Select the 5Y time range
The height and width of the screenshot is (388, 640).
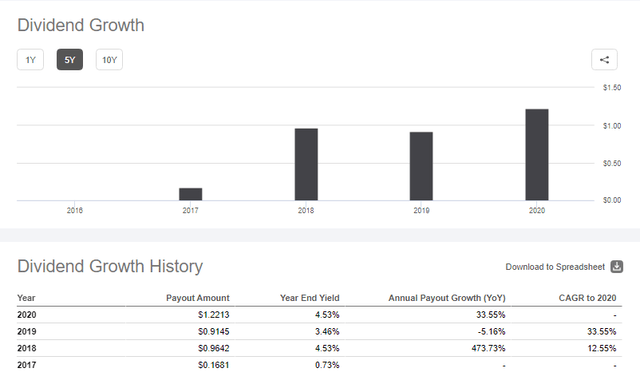(70, 60)
